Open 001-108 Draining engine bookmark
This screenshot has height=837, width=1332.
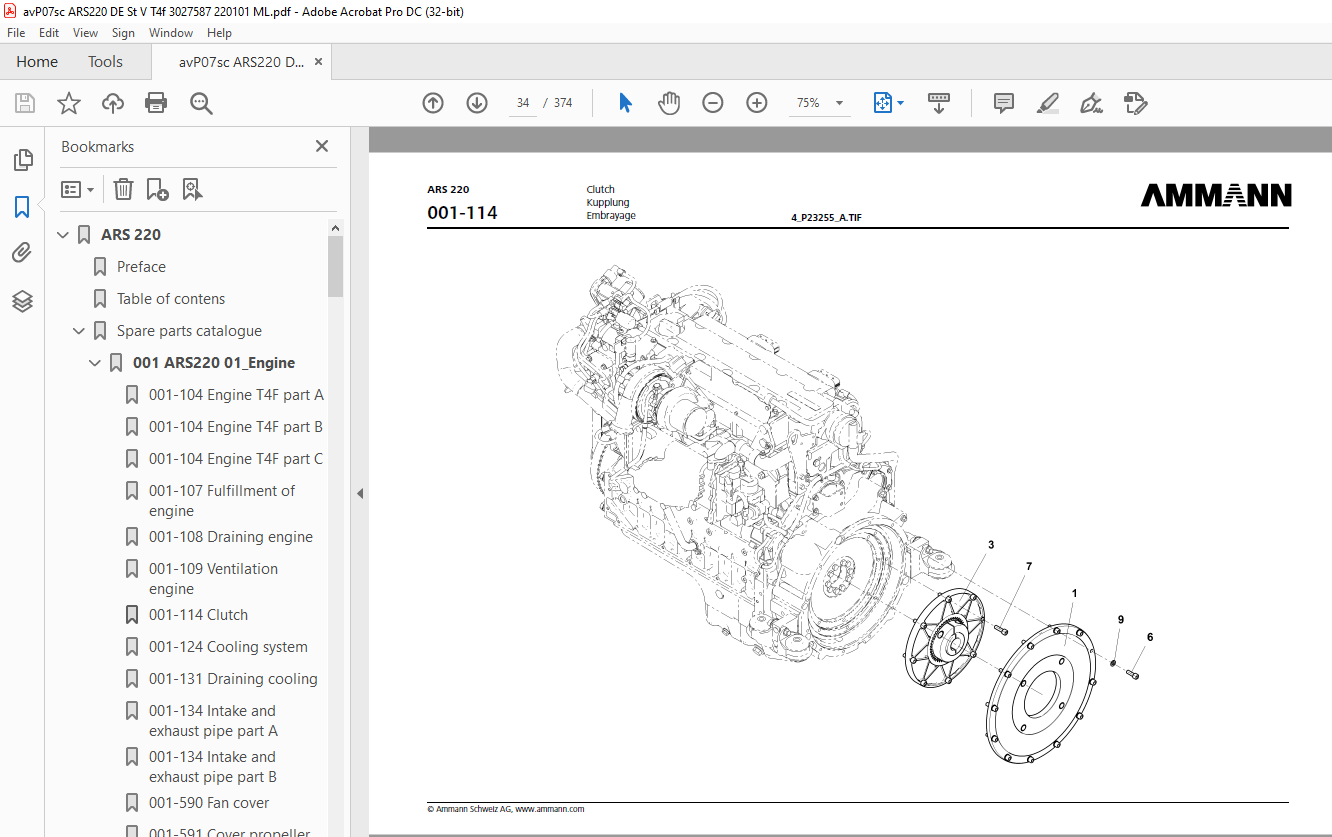231,537
